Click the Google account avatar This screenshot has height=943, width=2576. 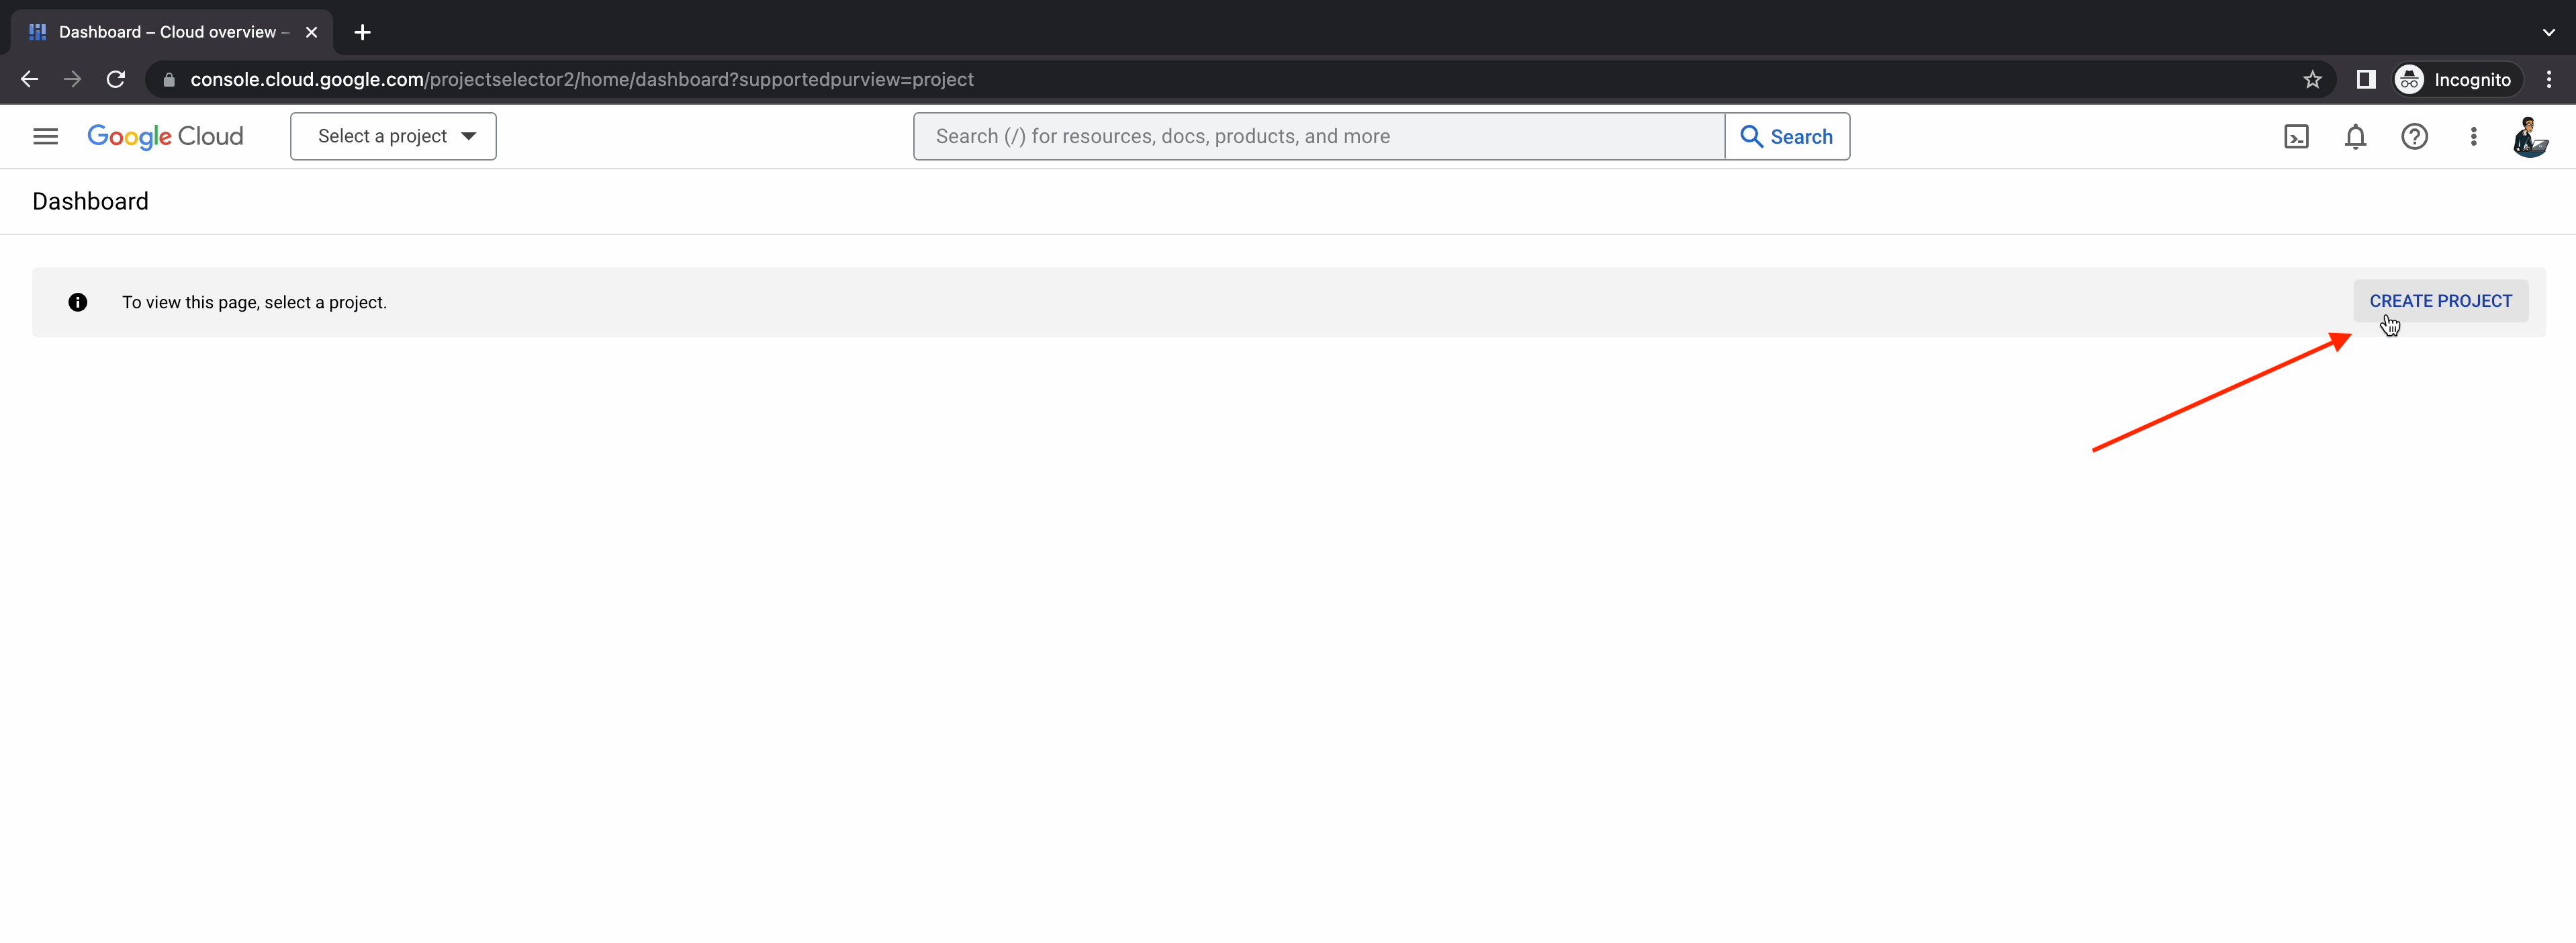[x=2530, y=136]
